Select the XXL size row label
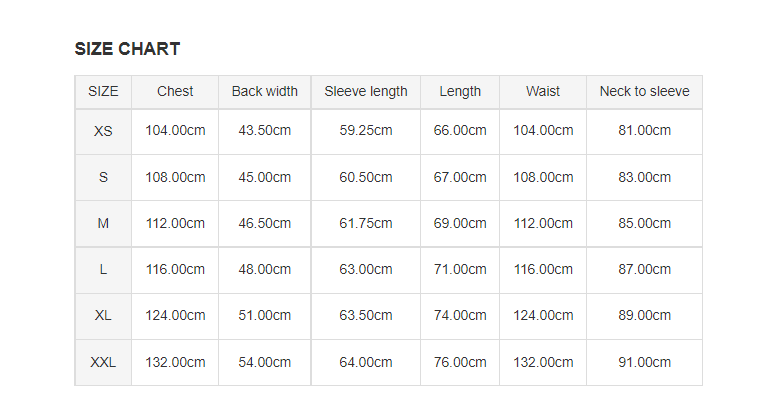This screenshot has width=762, height=405. tap(103, 363)
